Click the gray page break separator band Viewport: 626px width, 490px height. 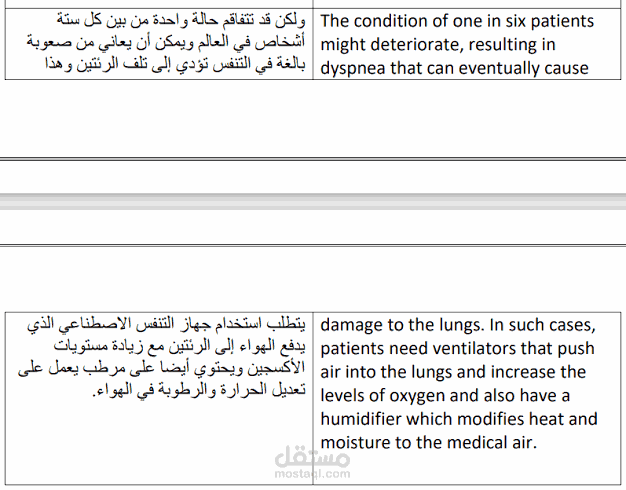313,201
